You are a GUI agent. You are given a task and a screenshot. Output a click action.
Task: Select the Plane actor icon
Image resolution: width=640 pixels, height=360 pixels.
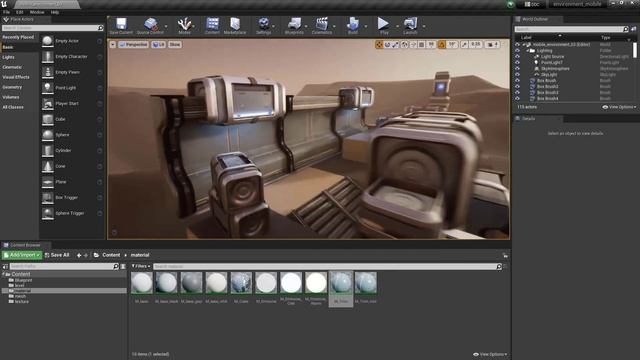click(x=48, y=182)
